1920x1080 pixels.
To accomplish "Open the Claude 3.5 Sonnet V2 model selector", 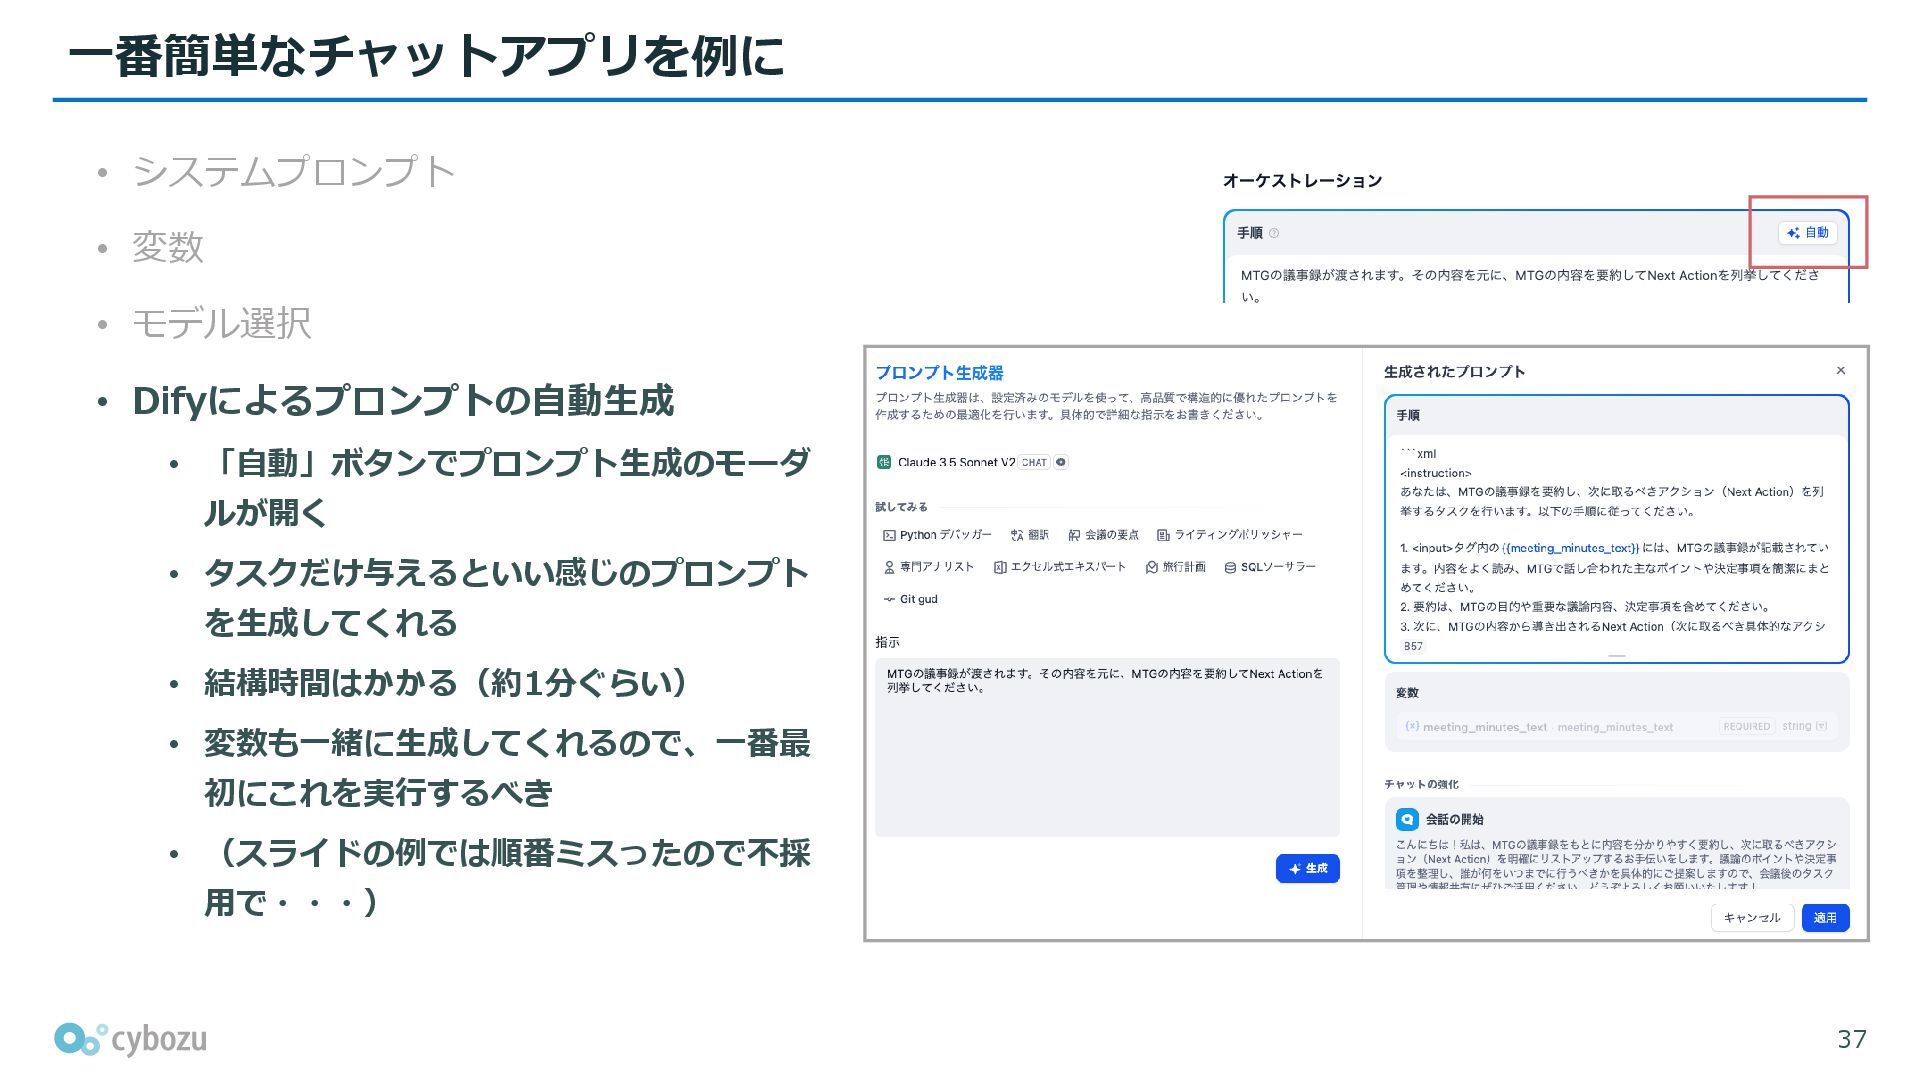I will (x=972, y=462).
